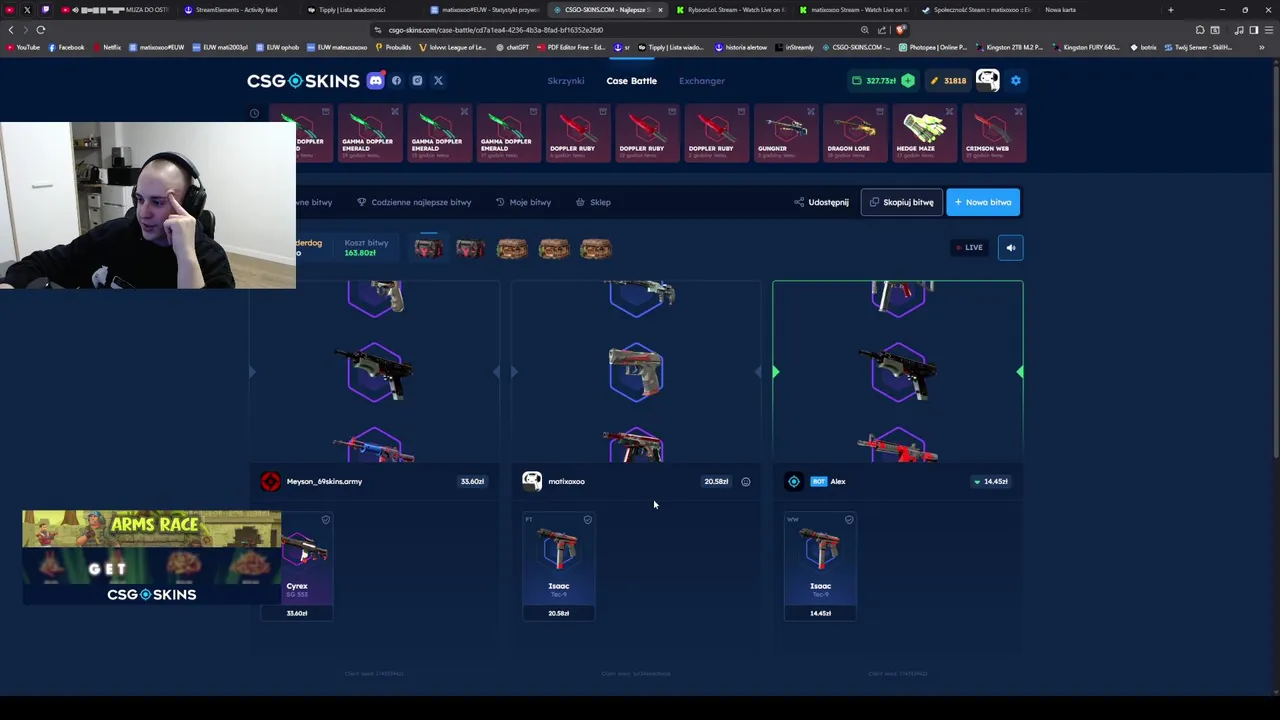Select the Hedge Maze gloves drop card
1280x720 pixels.
coord(923,133)
